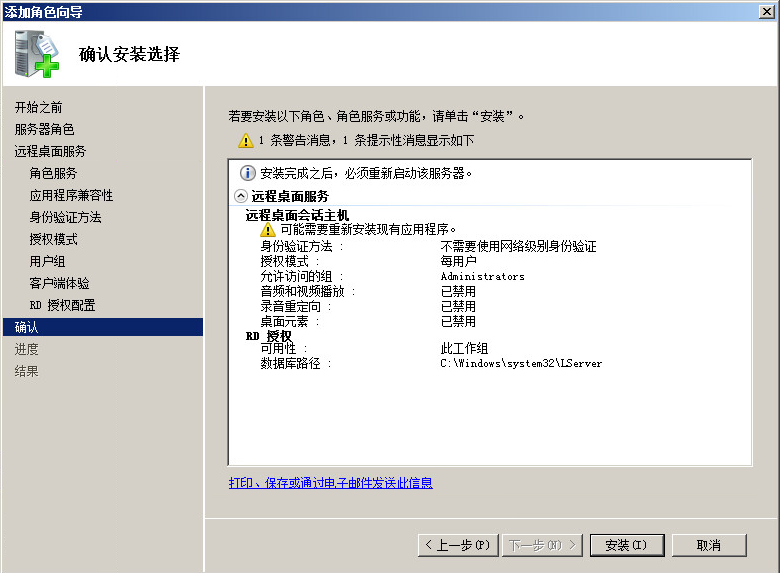Click the 远程桌面服务 section header text
Image resolution: width=780 pixels, height=573 pixels.
290,196
